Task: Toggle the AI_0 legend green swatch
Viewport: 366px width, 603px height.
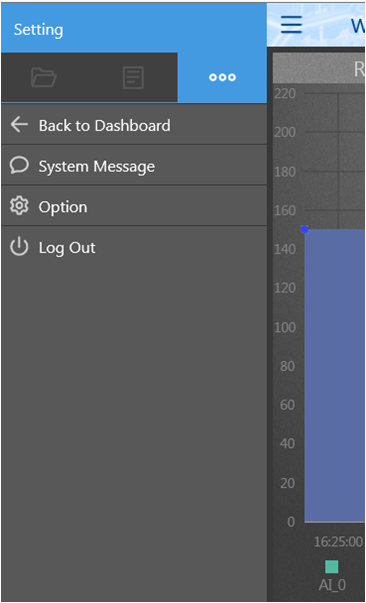Action: [x=331, y=567]
